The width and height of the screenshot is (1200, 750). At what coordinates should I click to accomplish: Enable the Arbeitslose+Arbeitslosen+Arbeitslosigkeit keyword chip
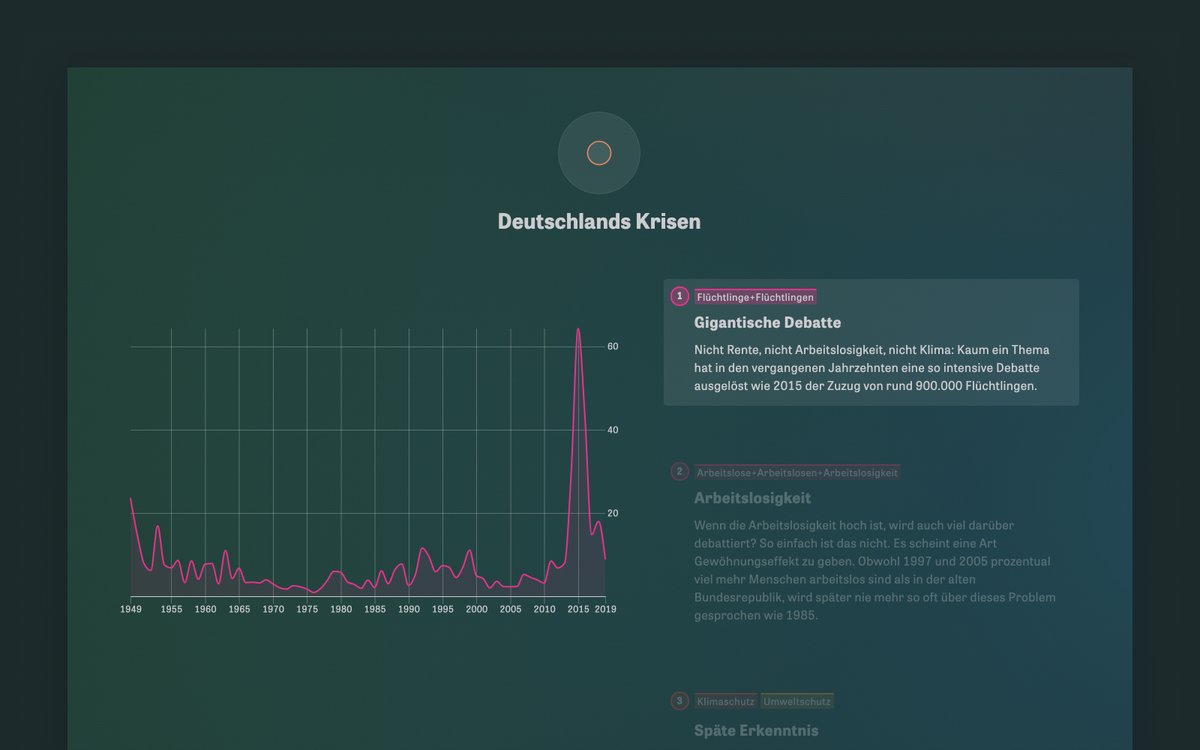point(797,471)
